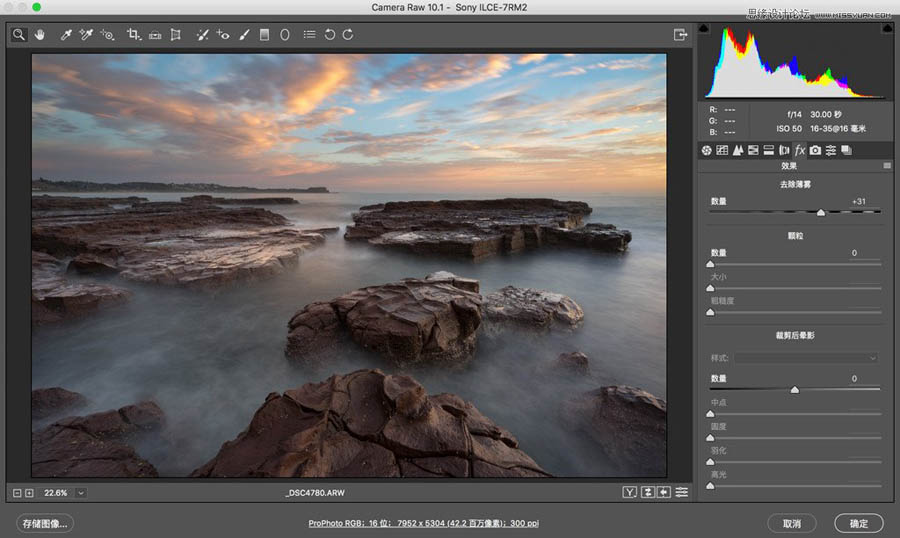
Task: Open the 22.6% zoom level dropdown
Action: pyautogui.click(x=81, y=493)
